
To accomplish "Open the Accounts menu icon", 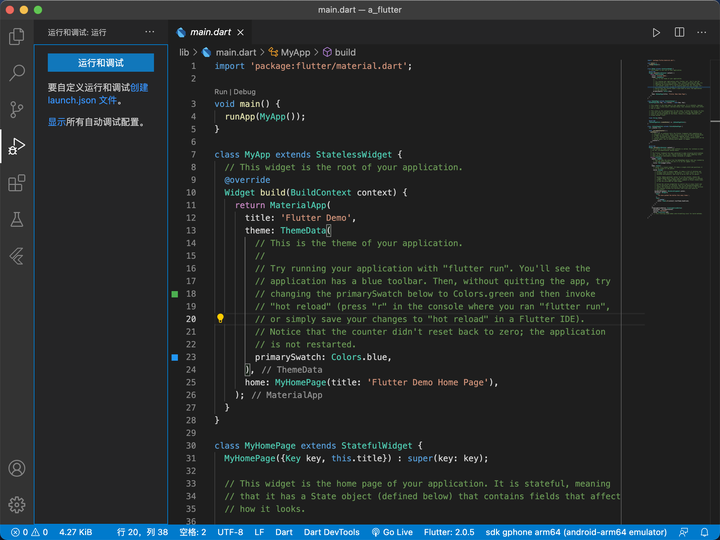I will (17, 468).
